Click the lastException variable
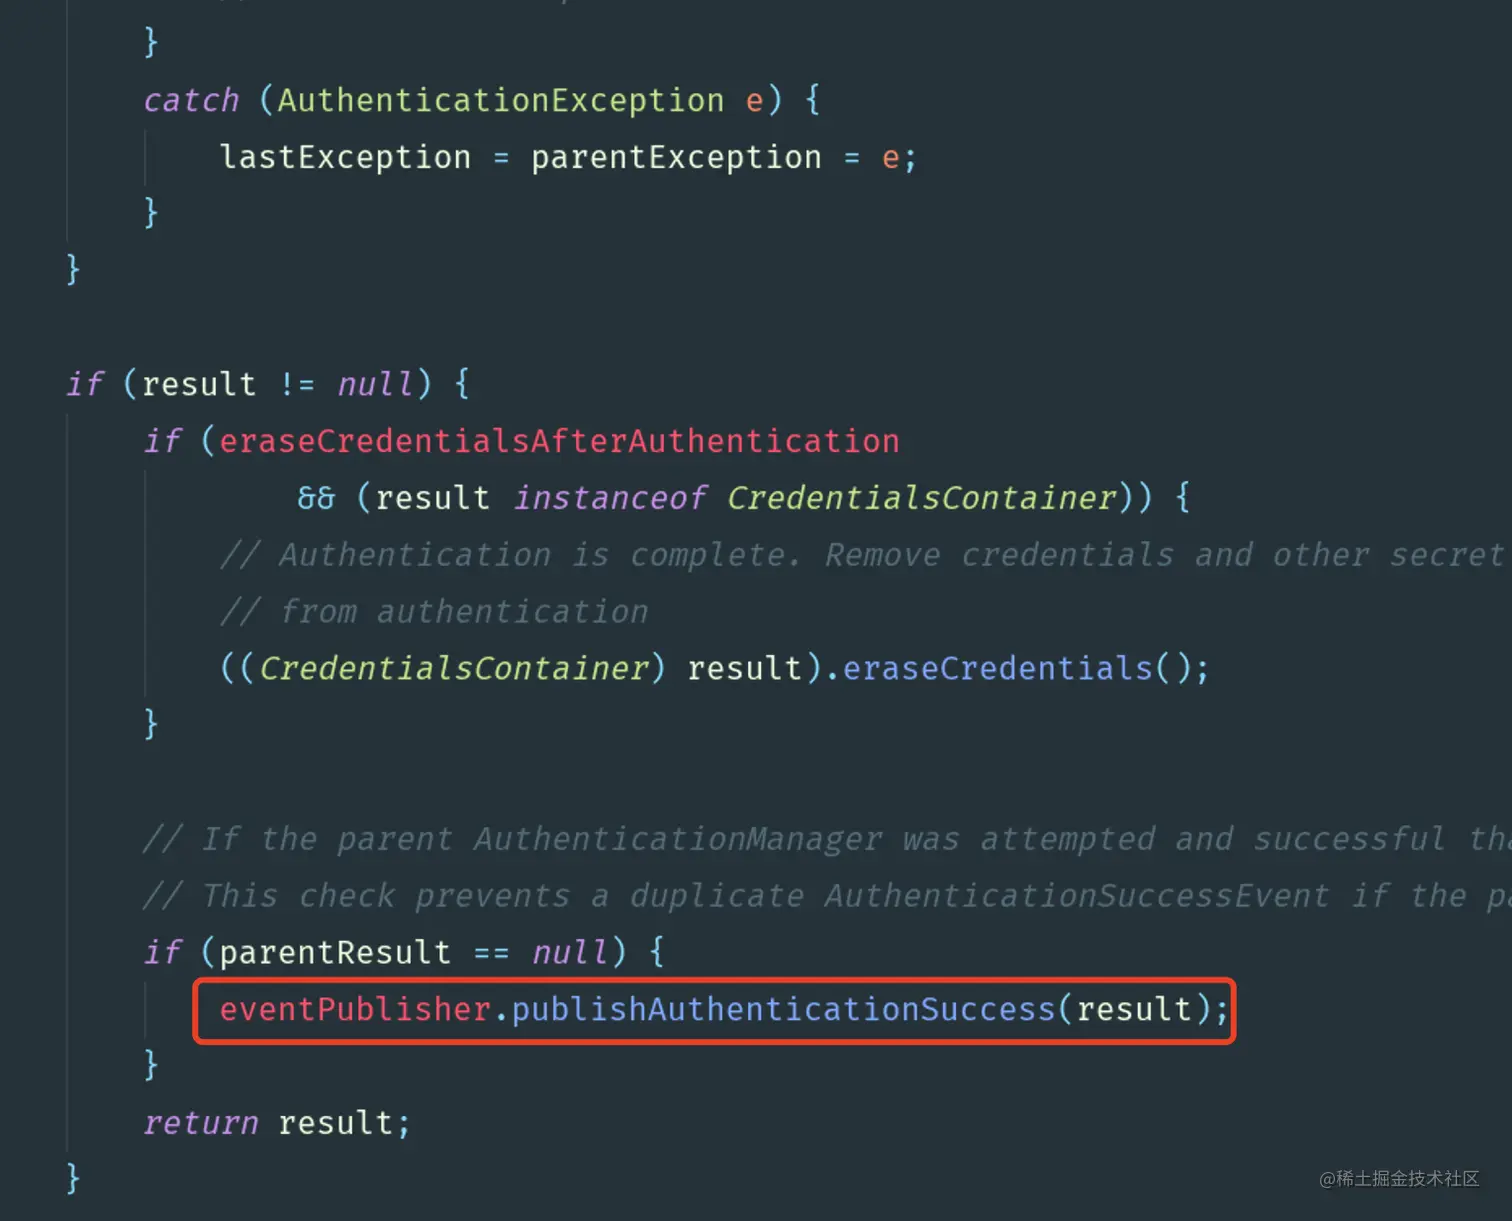The width and height of the screenshot is (1512, 1221). coord(345,157)
